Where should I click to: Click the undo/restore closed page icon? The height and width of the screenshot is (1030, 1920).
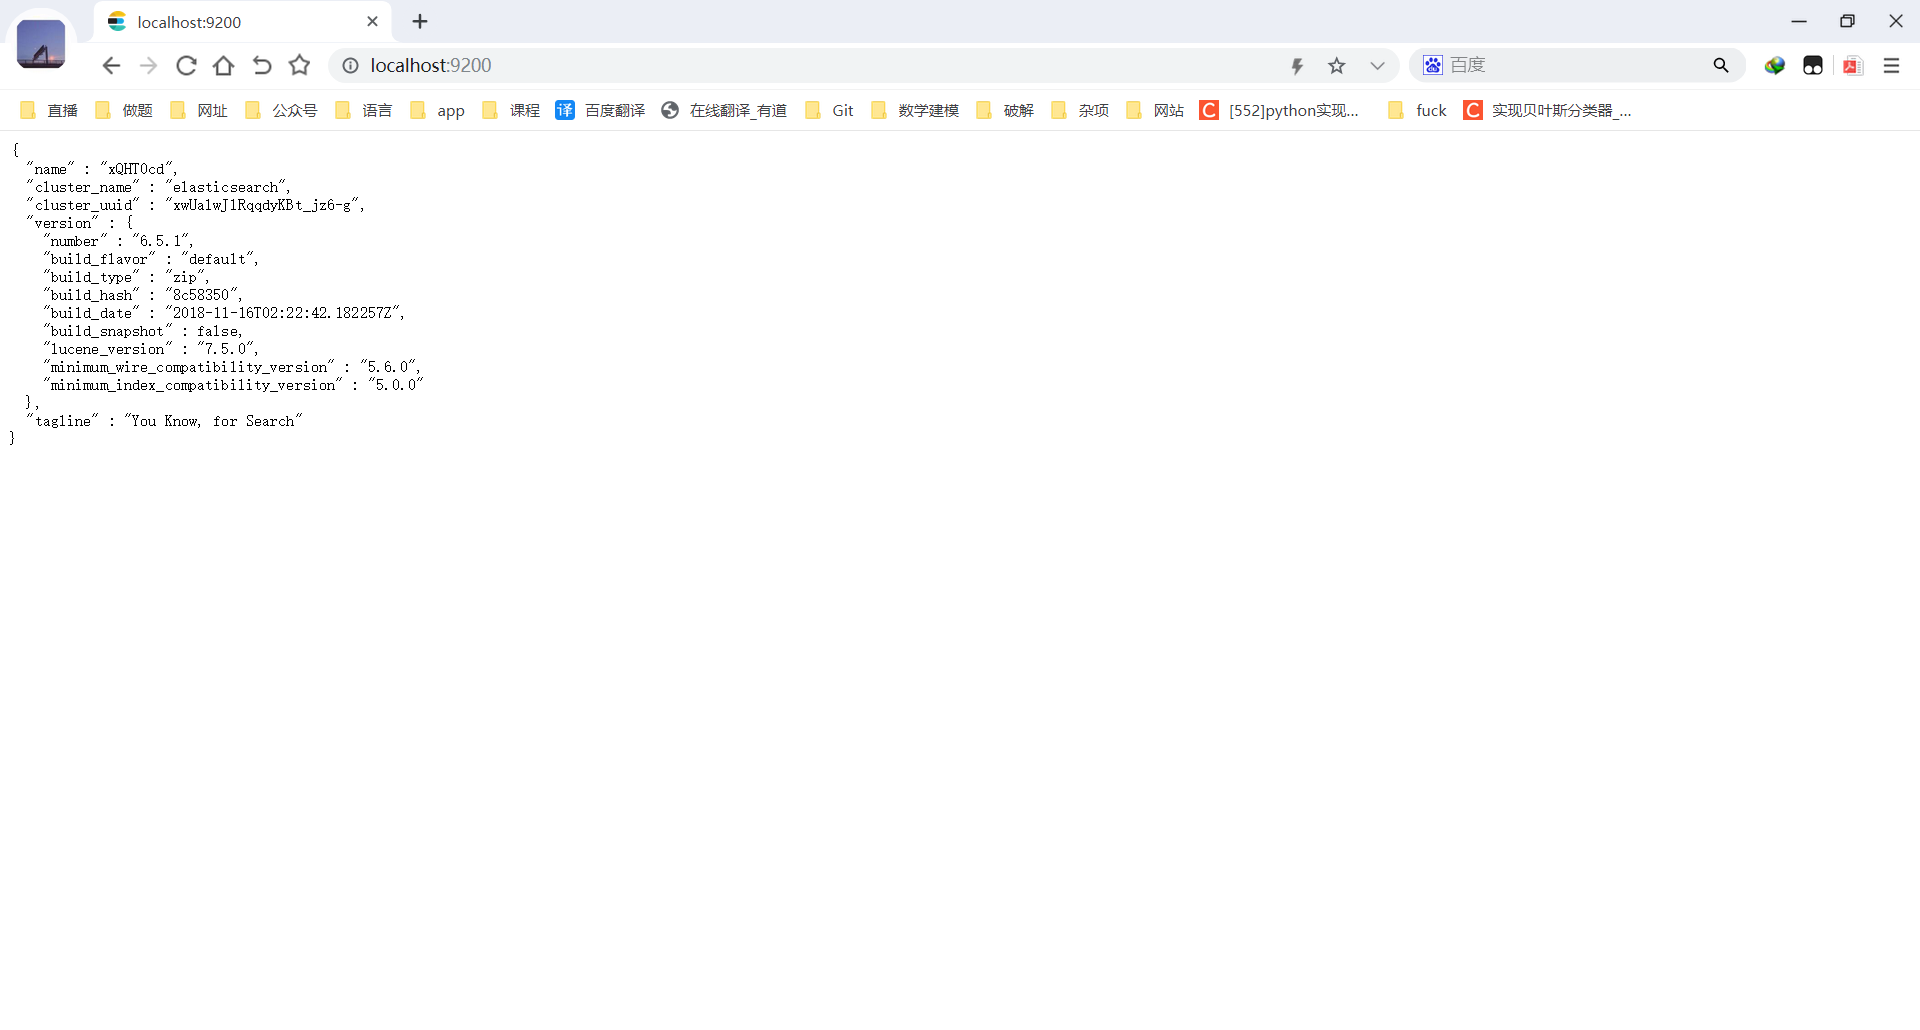tap(262, 66)
